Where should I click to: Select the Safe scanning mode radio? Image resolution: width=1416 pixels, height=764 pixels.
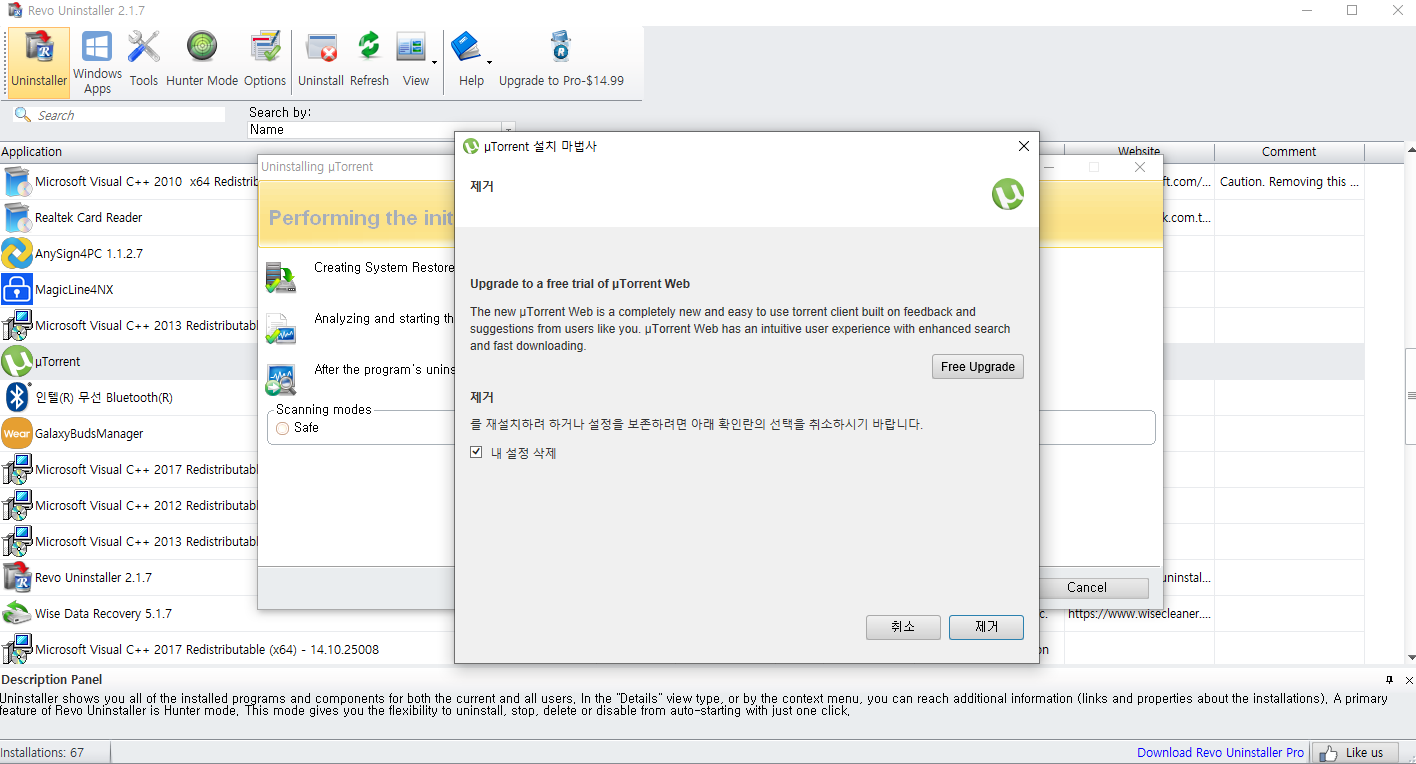pos(283,428)
